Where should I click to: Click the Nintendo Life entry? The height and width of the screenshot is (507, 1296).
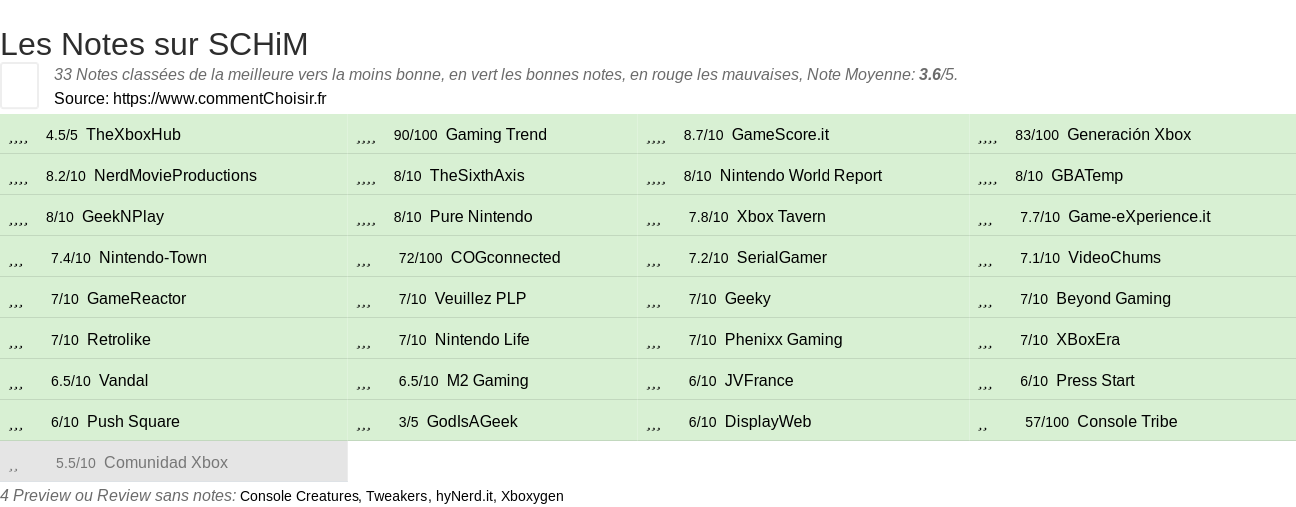pyautogui.click(x=482, y=340)
